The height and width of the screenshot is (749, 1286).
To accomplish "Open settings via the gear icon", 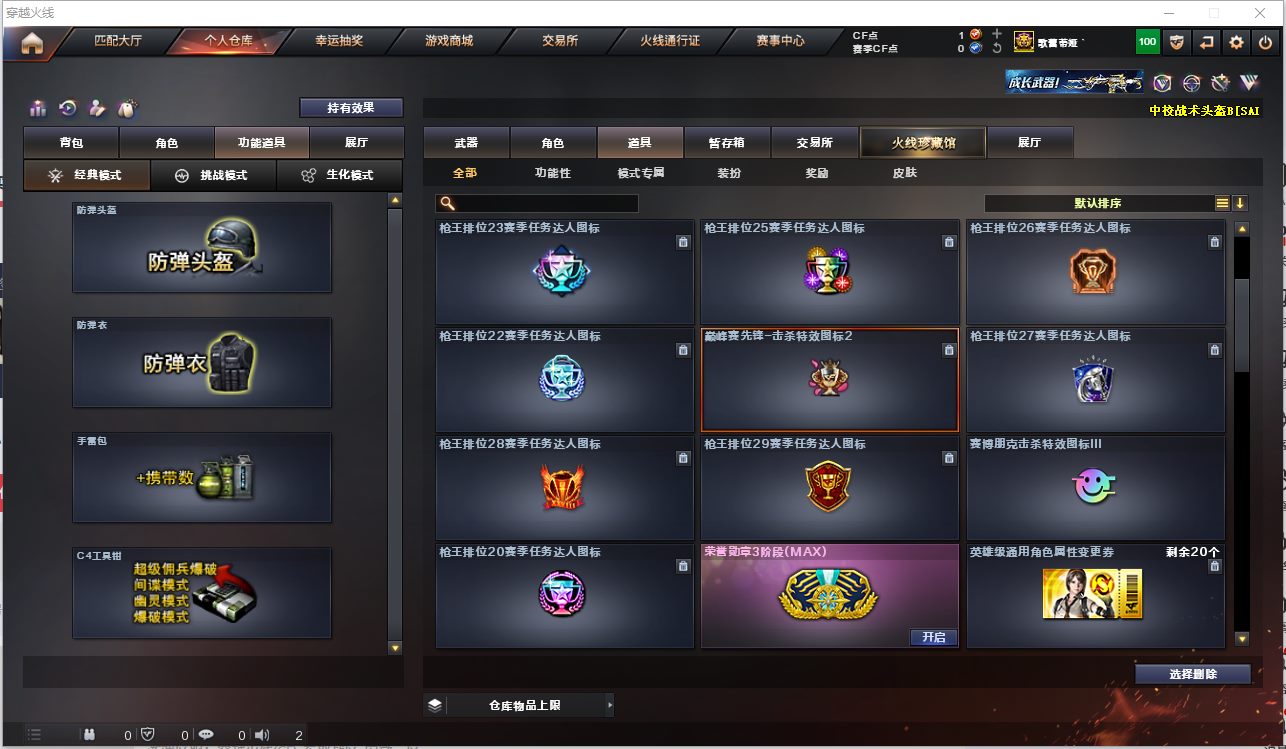I will 1237,42.
